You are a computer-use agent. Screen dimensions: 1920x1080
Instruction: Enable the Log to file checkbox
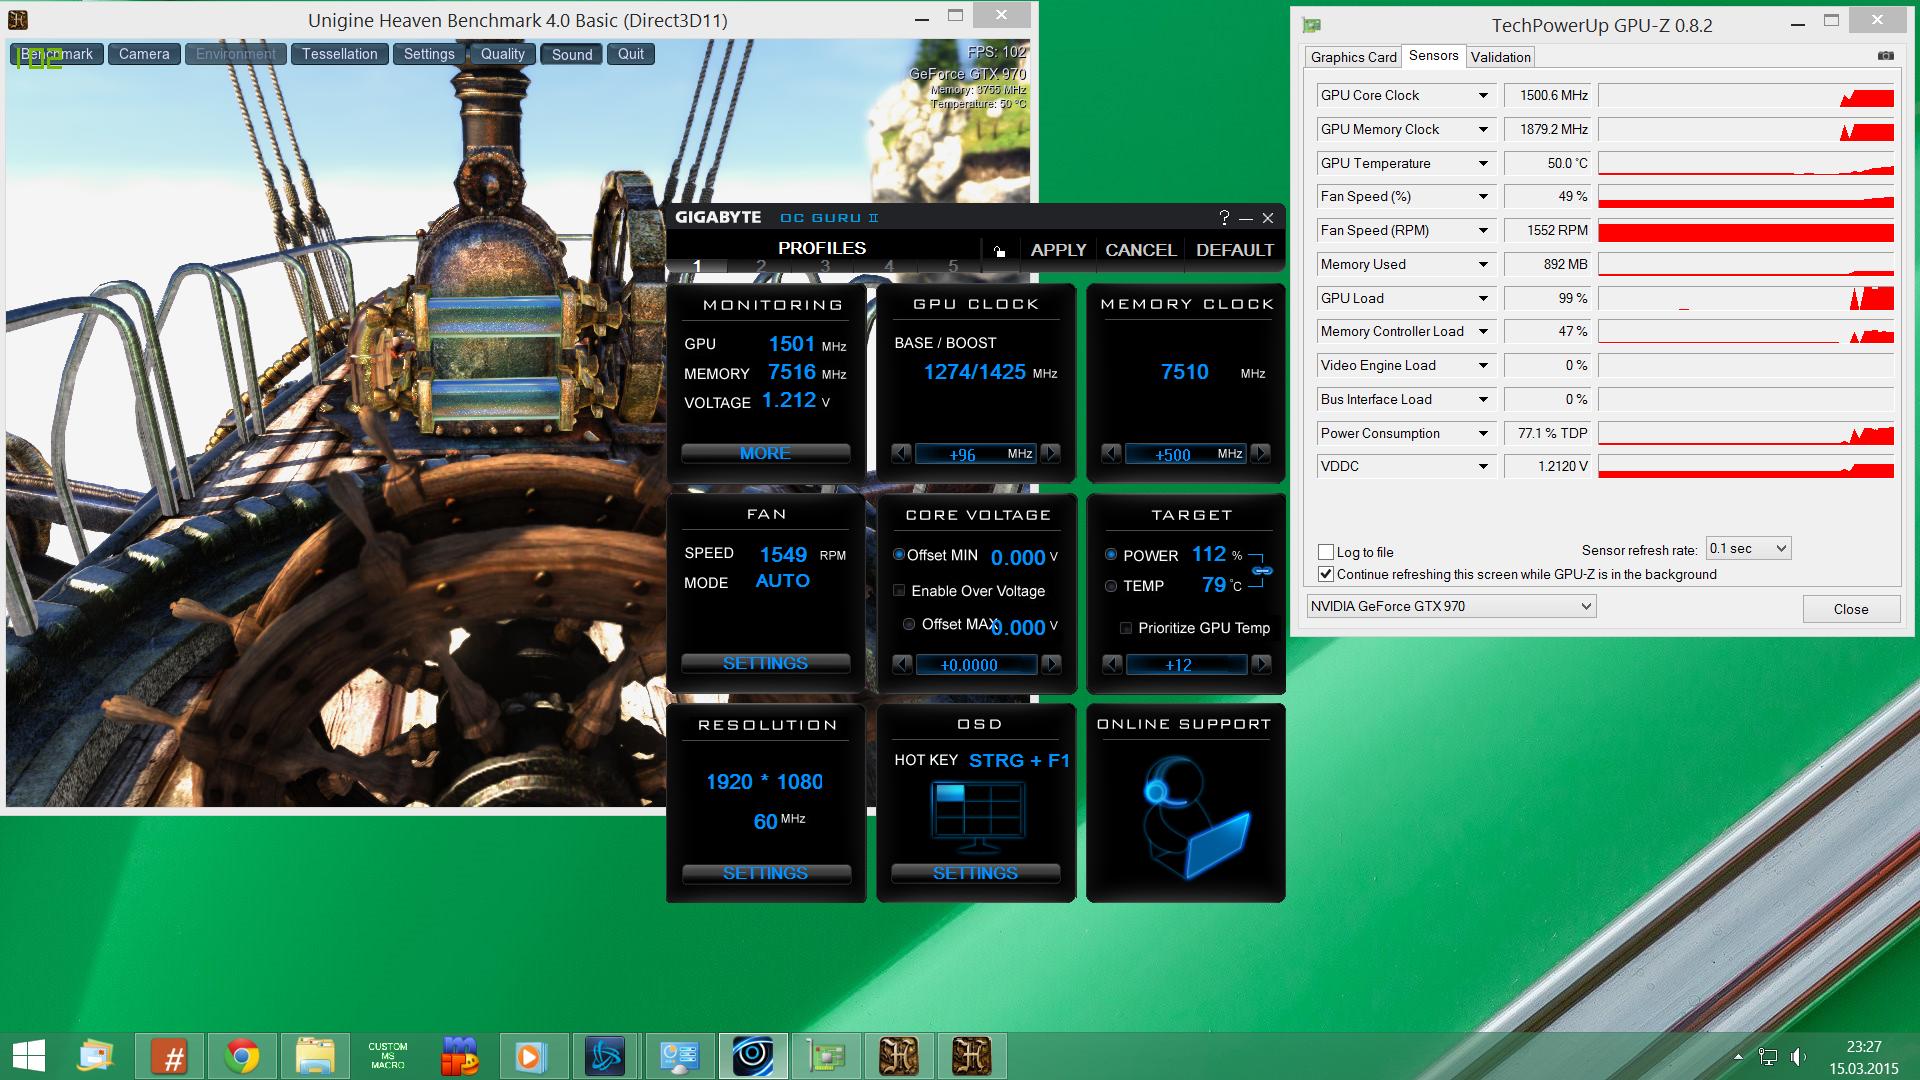1326,552
